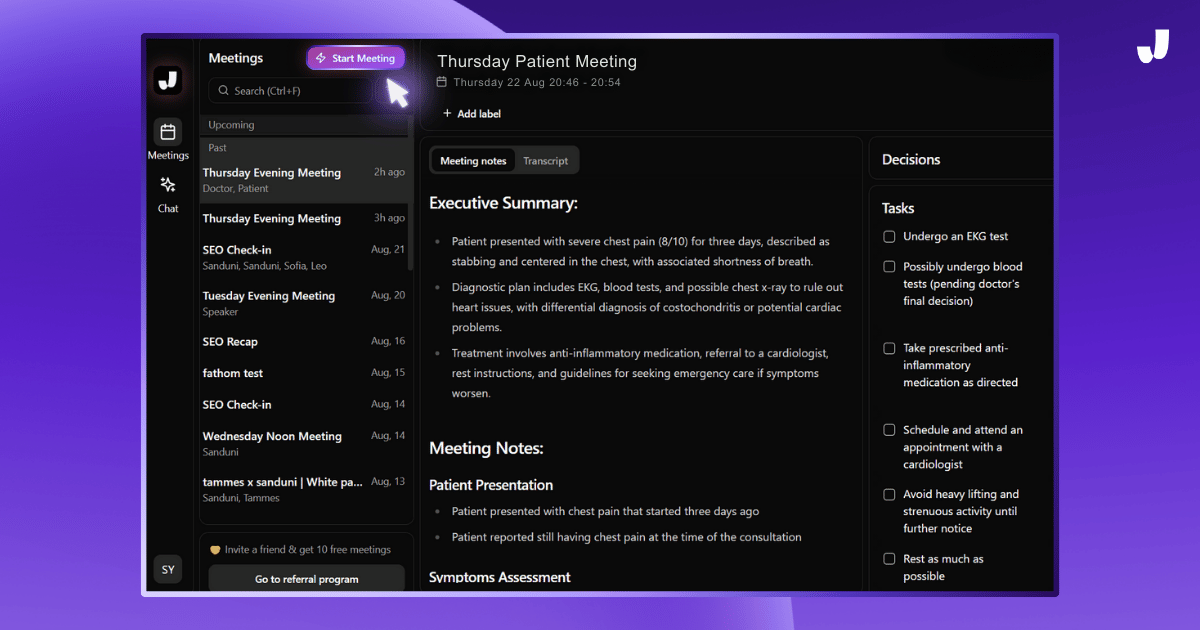
Task: Check the anti-inflammatory medication task
Action: pyautogui.click(x=889, y=348)
